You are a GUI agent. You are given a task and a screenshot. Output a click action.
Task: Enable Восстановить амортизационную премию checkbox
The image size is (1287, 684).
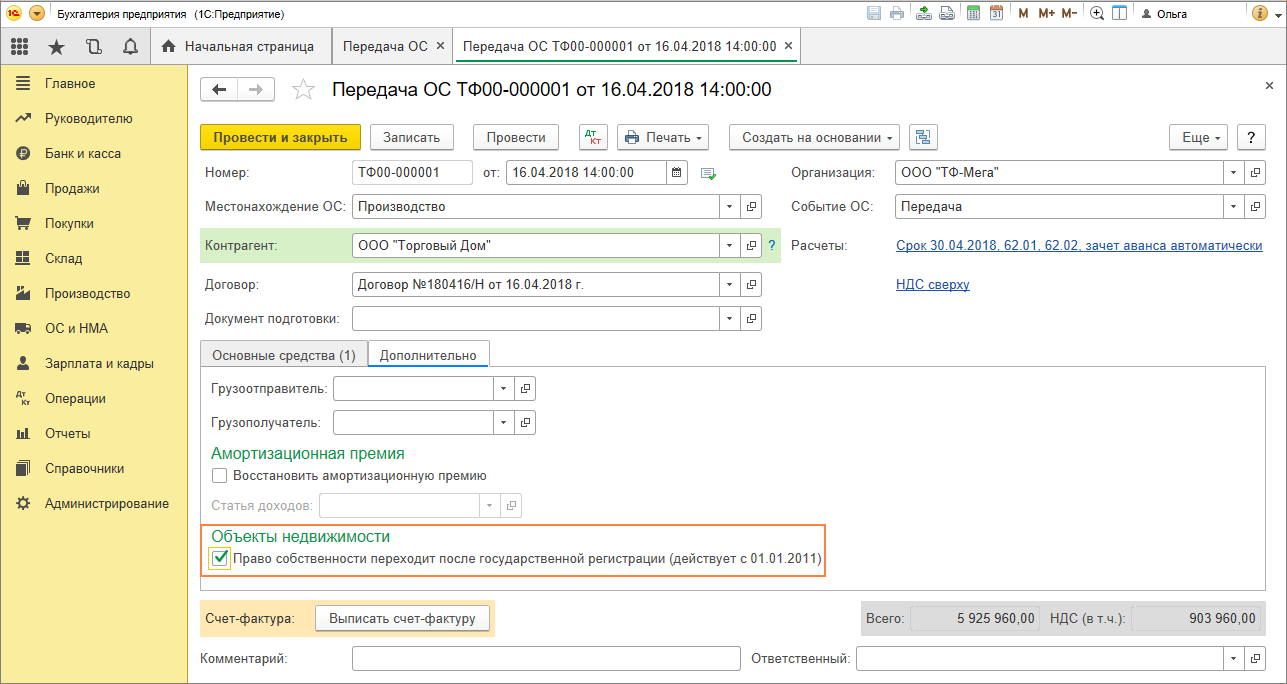(220, 476)
